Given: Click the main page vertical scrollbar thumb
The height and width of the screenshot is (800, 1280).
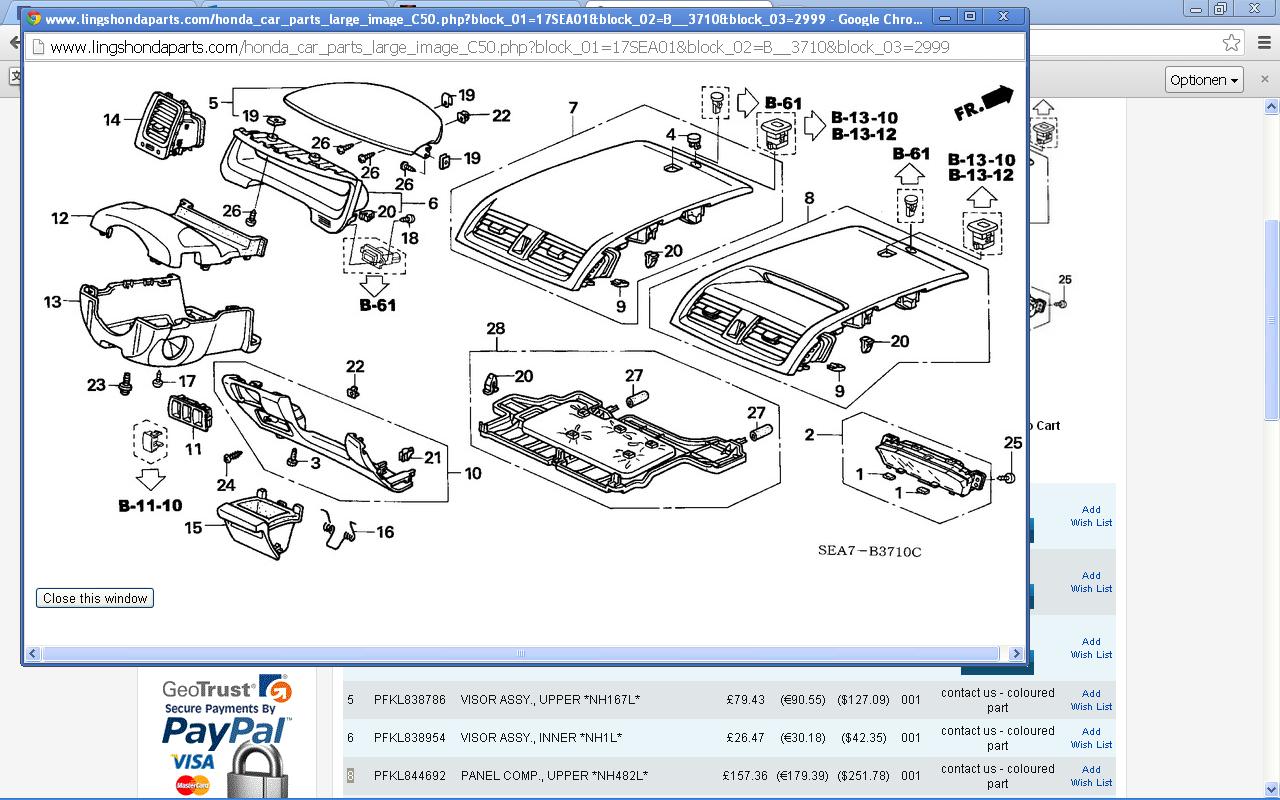Looking at the screenshot, I should click(x=1272, y=320).
